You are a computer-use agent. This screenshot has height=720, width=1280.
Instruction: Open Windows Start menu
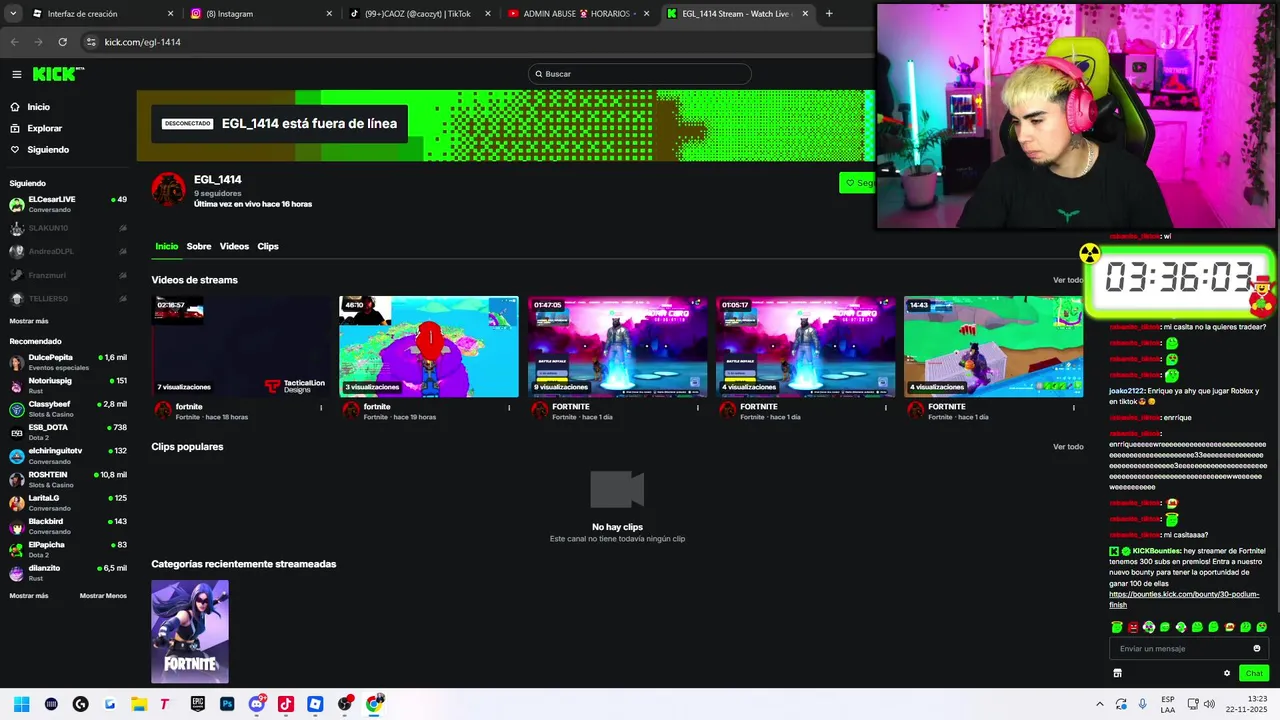21,704
